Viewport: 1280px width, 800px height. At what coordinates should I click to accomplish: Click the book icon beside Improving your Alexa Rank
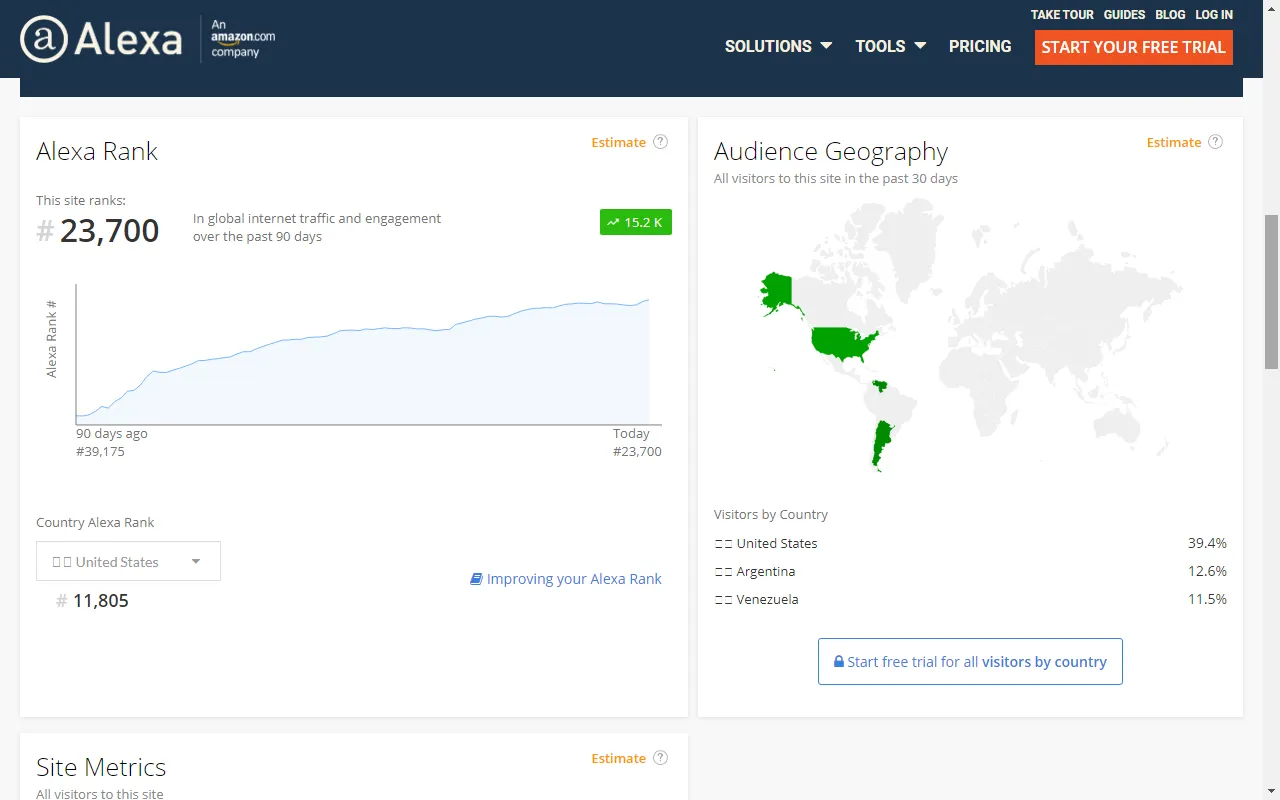click(477, 579)
